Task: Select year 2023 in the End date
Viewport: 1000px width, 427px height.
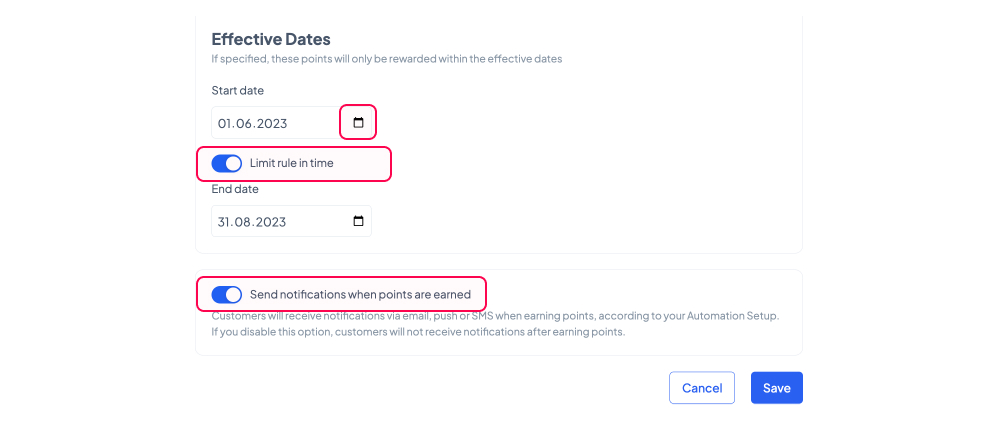Action: click(x=270, y=222)
